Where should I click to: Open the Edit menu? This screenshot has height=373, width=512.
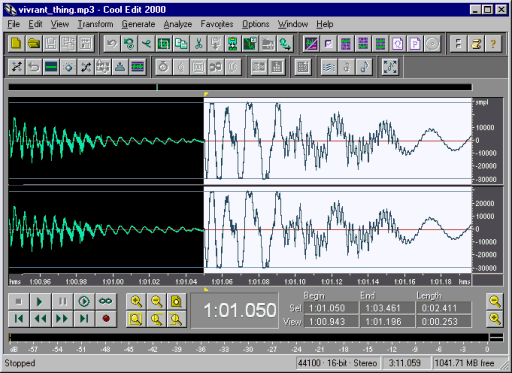pos(35,24)
